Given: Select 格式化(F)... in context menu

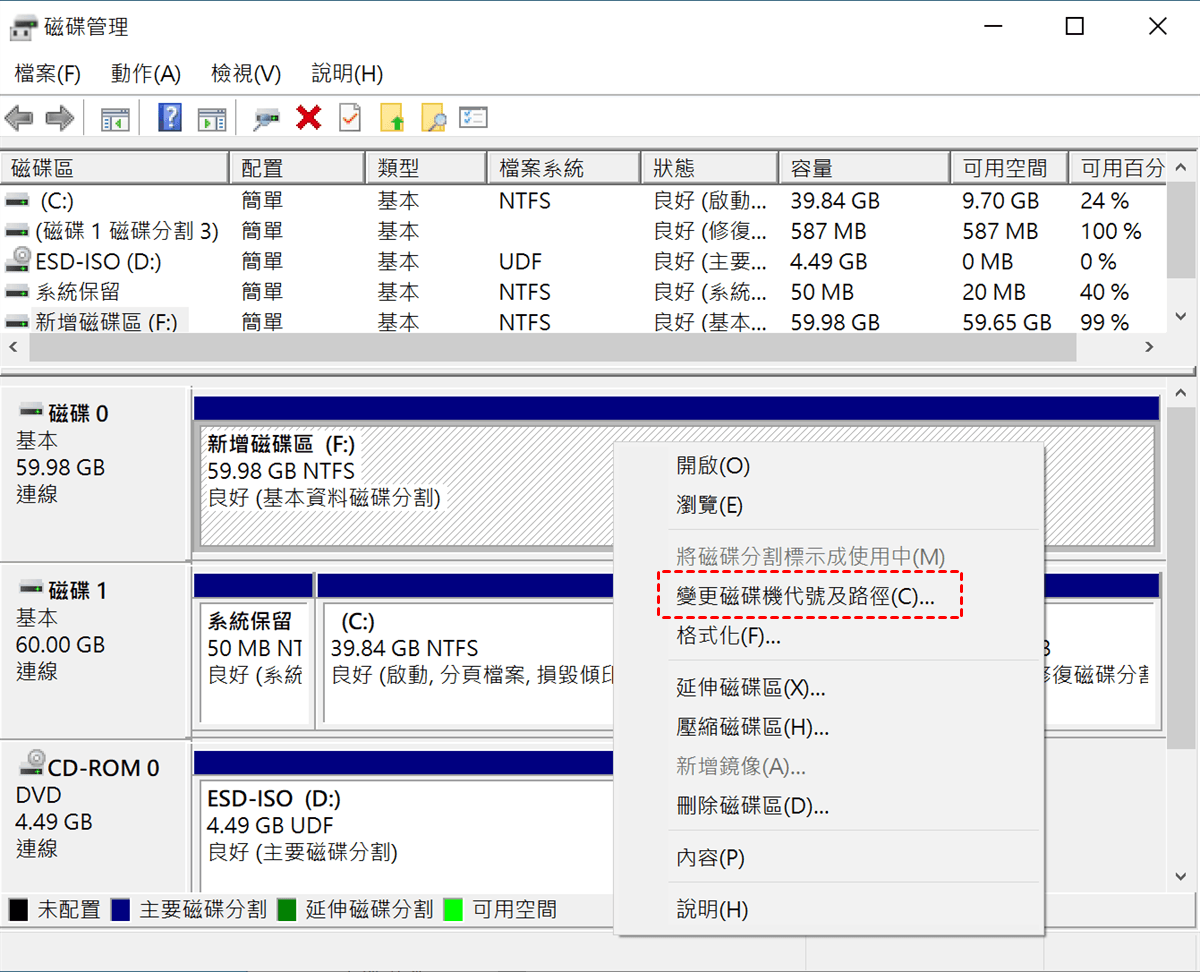Looking at the screenshot, I should tap(828, 635).
